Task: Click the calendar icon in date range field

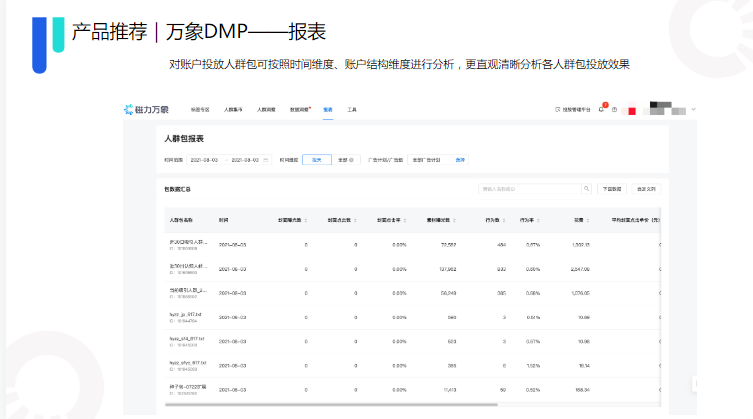Action: click(266, 160)
